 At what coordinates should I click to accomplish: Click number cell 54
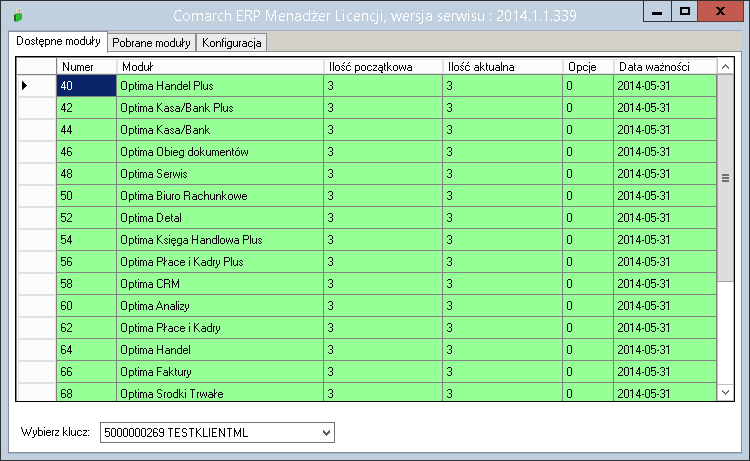87,240
